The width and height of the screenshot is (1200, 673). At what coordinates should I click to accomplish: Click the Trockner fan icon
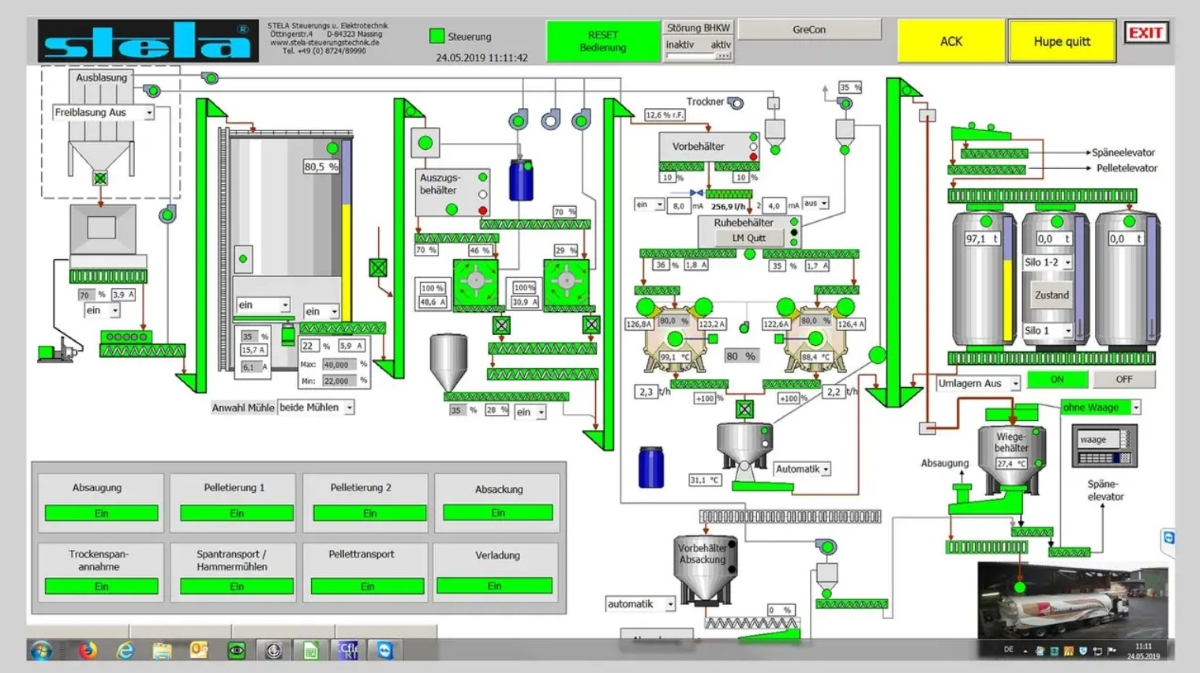pos(735,102)
